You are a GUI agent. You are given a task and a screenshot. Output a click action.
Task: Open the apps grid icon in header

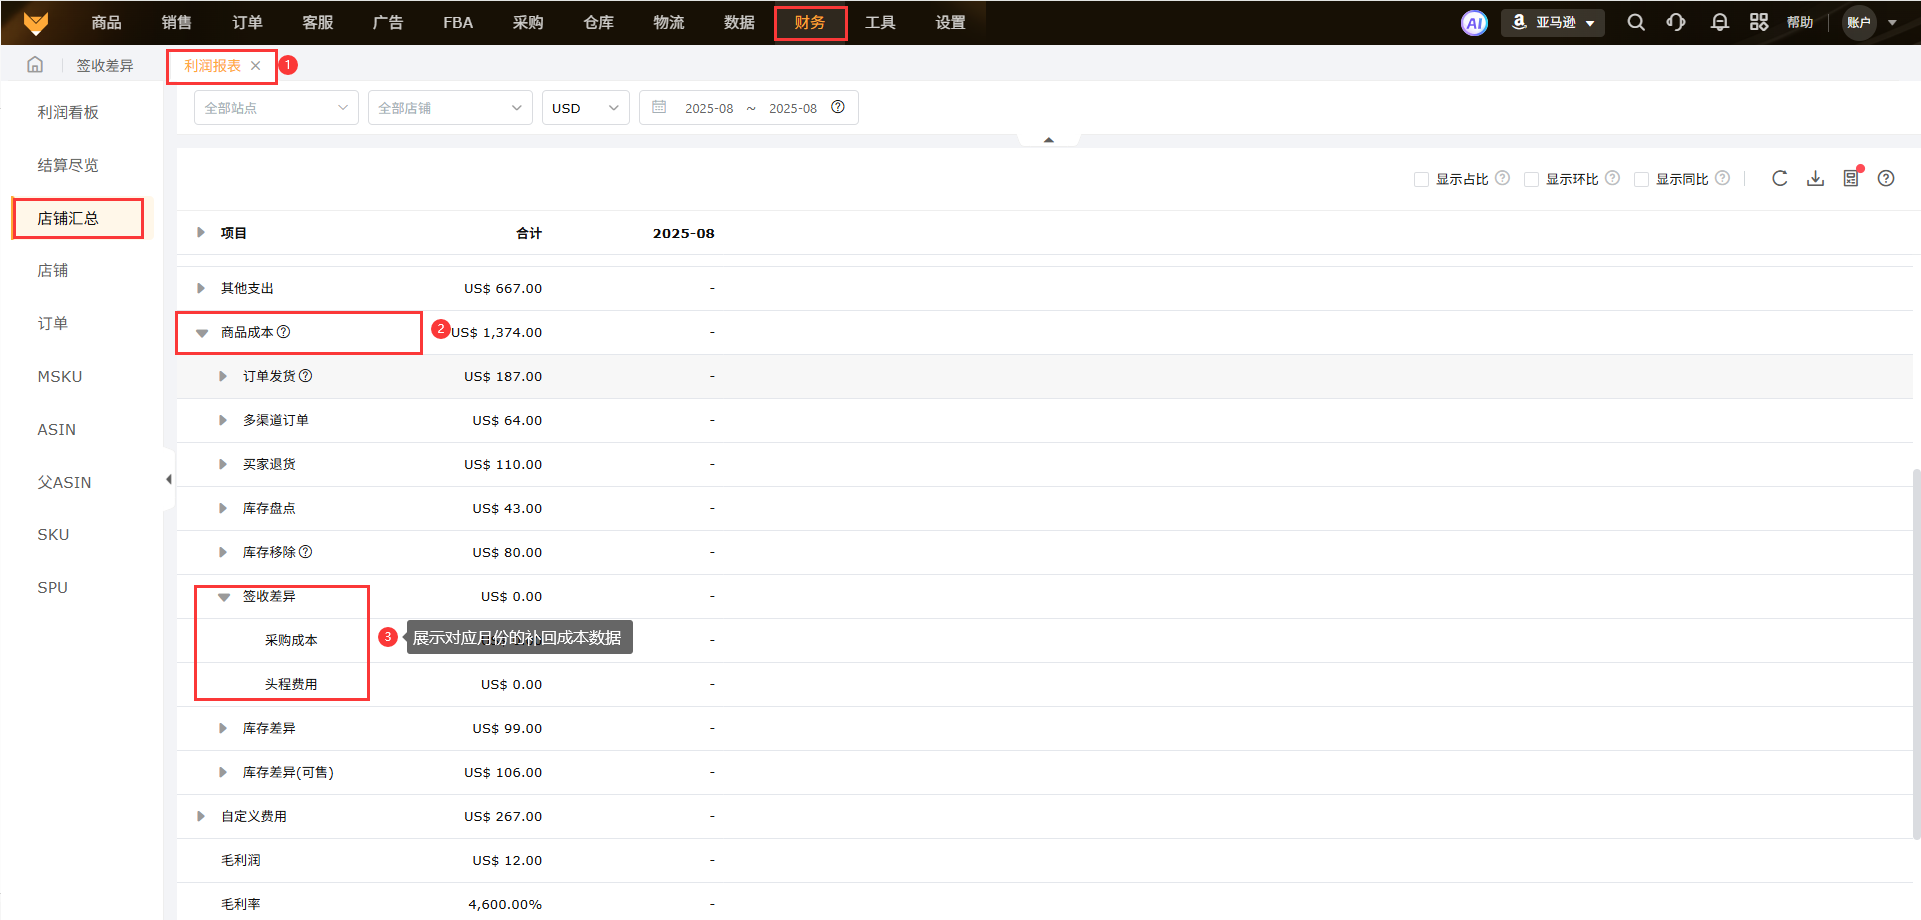[1759, 22]
